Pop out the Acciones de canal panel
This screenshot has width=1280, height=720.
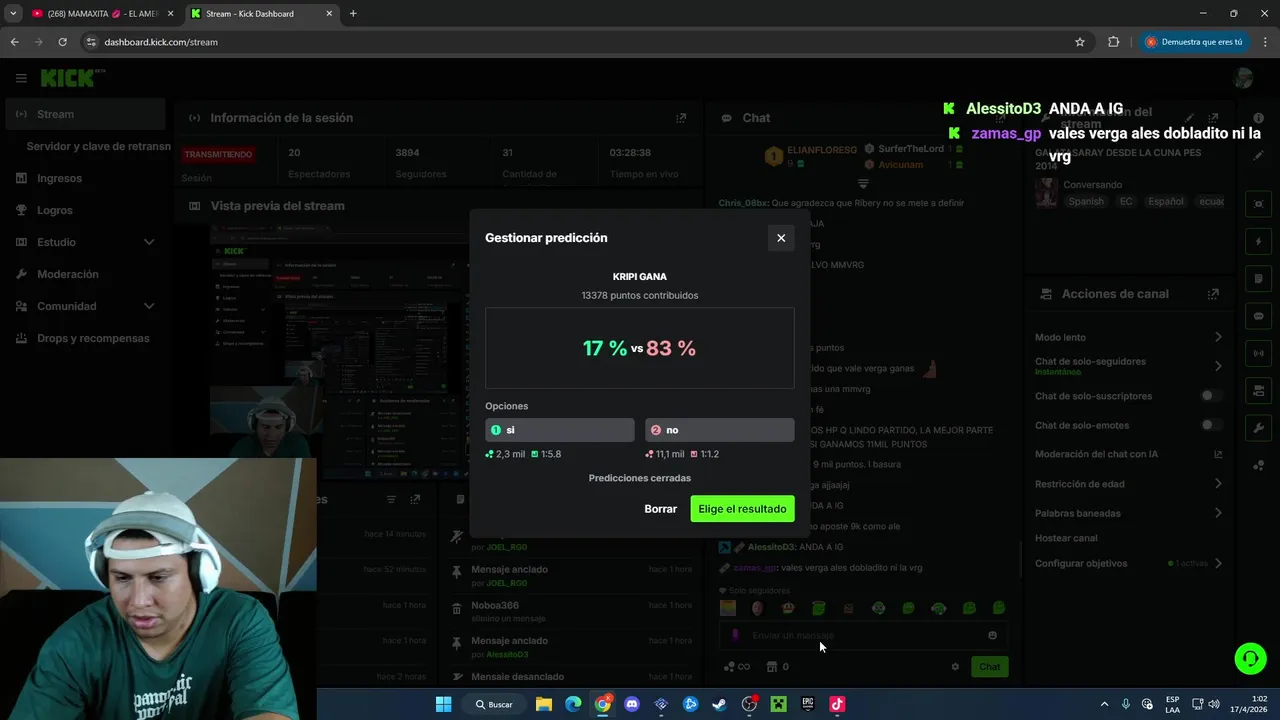pos(1213,294)
